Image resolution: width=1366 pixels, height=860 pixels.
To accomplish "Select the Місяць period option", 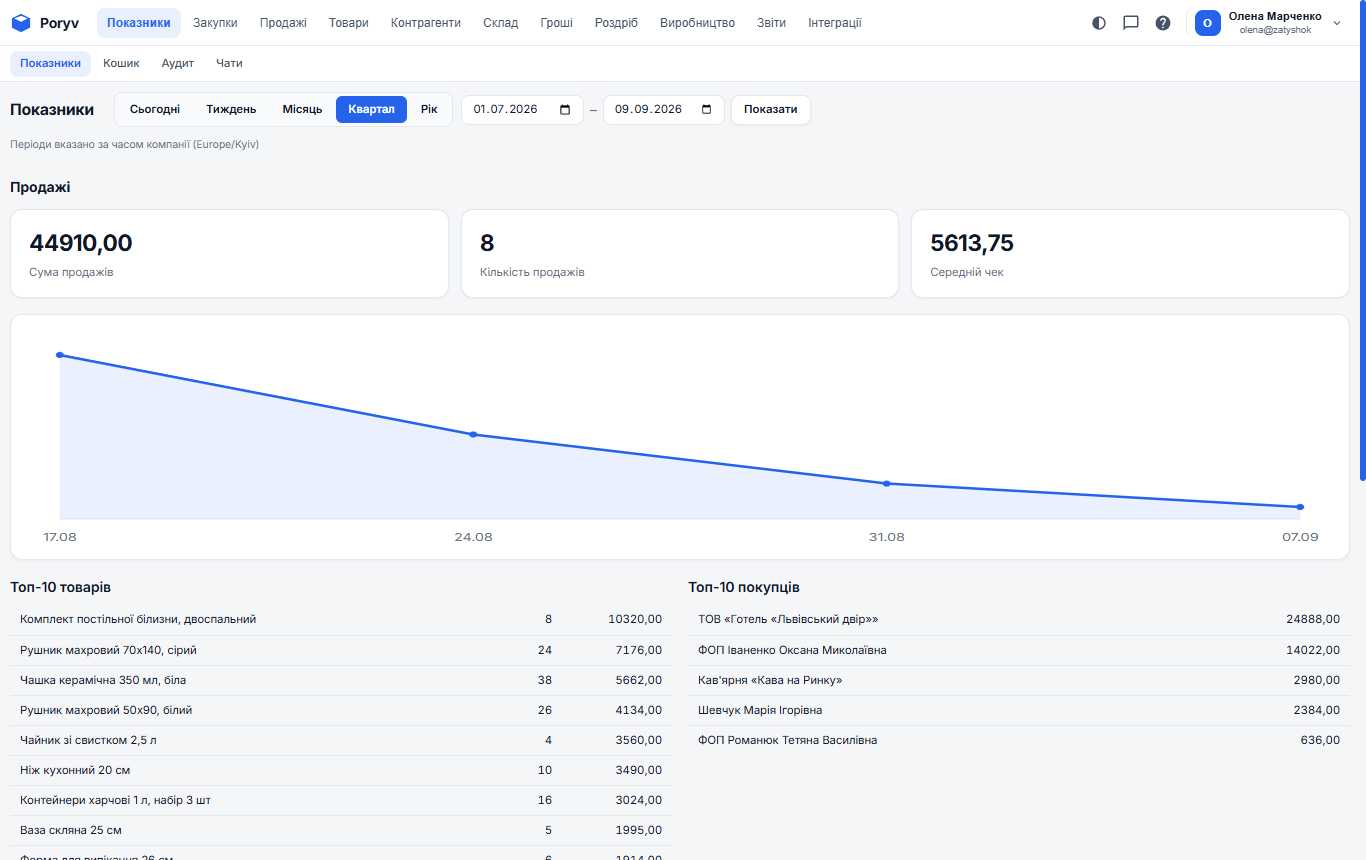I will [x=302, y=109].
